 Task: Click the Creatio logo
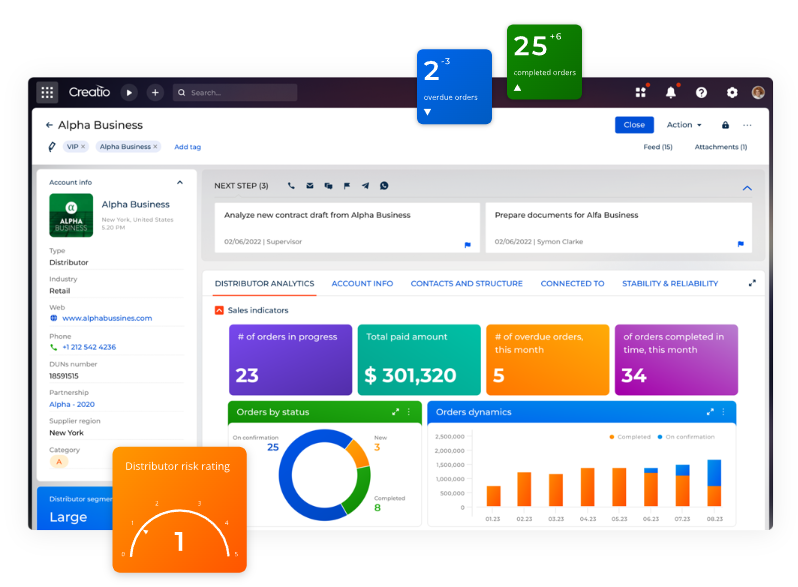coord(89,92)
